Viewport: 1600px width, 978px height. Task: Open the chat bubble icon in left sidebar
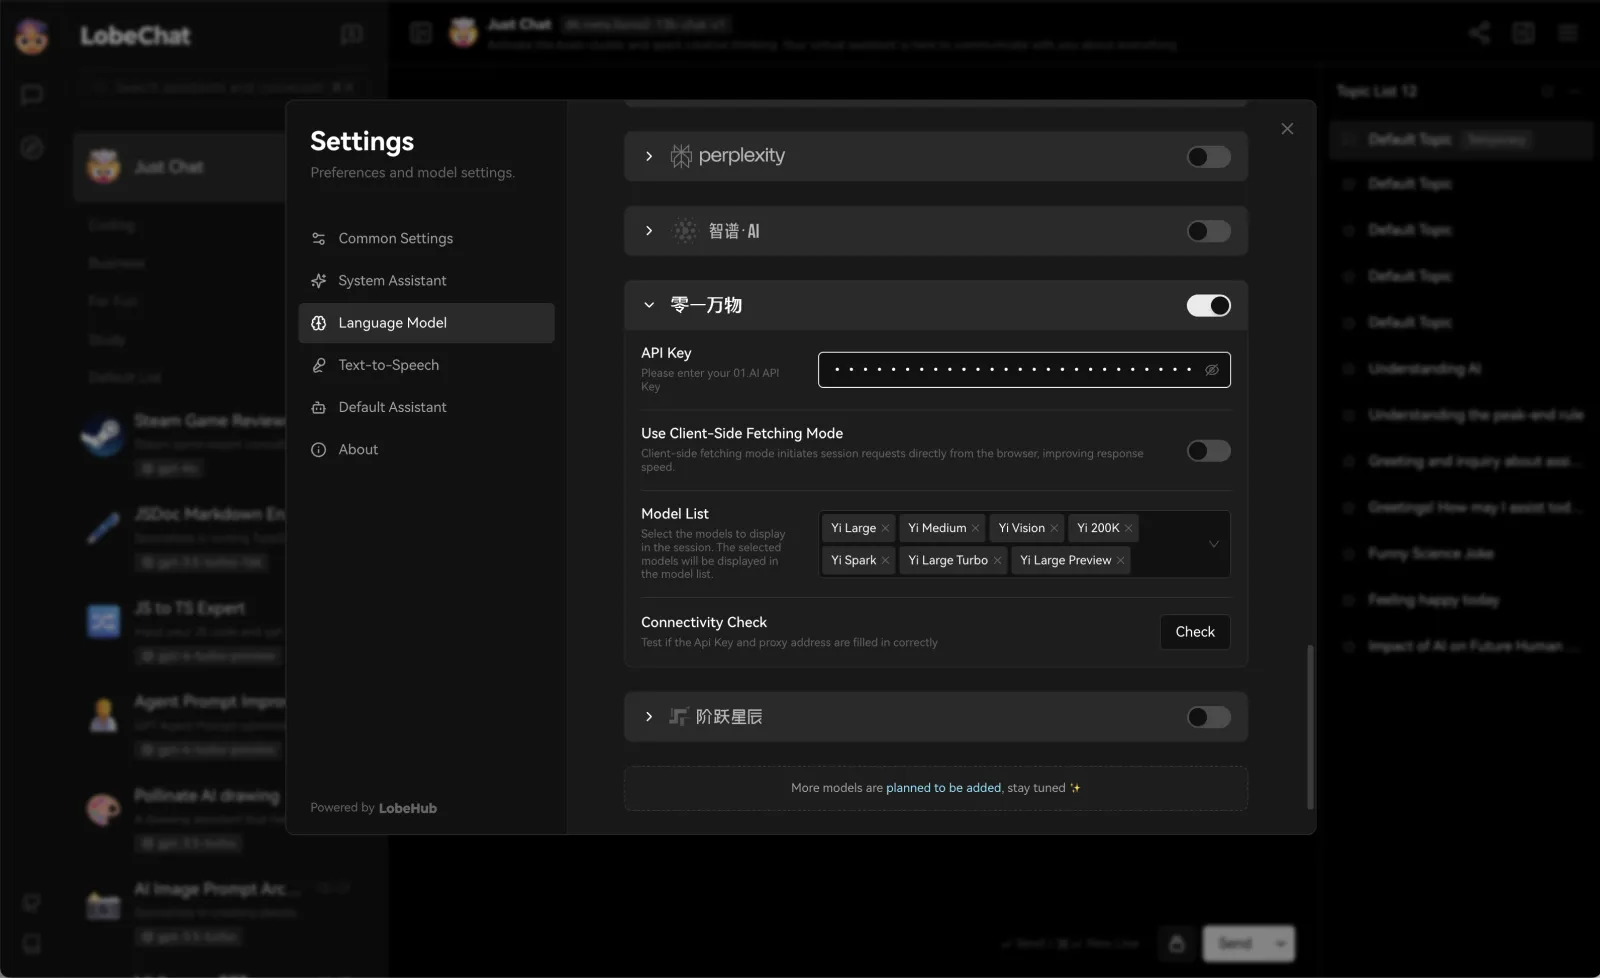pyautogui.click(x=31, y=95)
